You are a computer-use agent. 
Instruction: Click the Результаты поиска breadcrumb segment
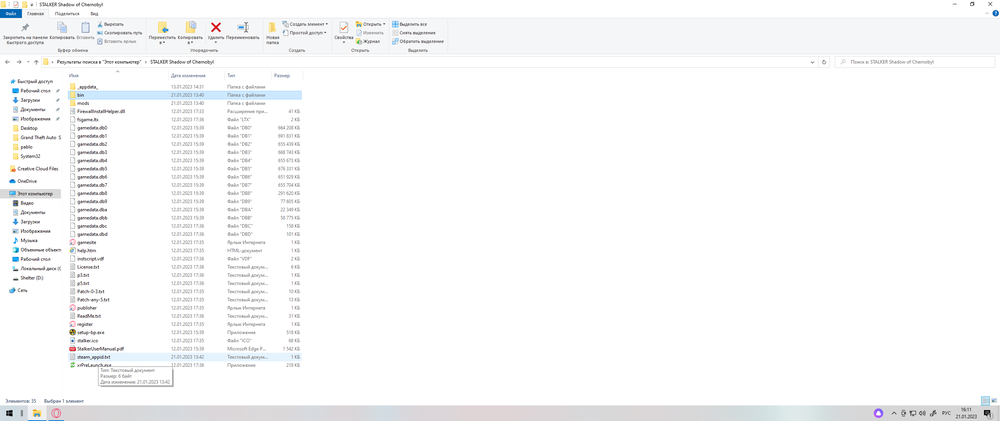pos(99,62)
